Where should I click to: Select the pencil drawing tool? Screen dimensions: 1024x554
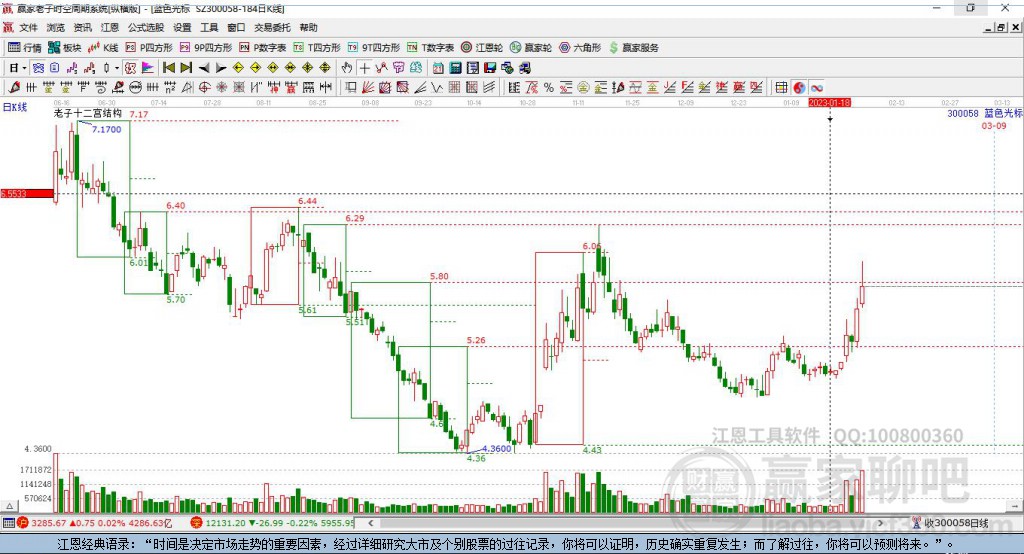[x=14, y=88]
